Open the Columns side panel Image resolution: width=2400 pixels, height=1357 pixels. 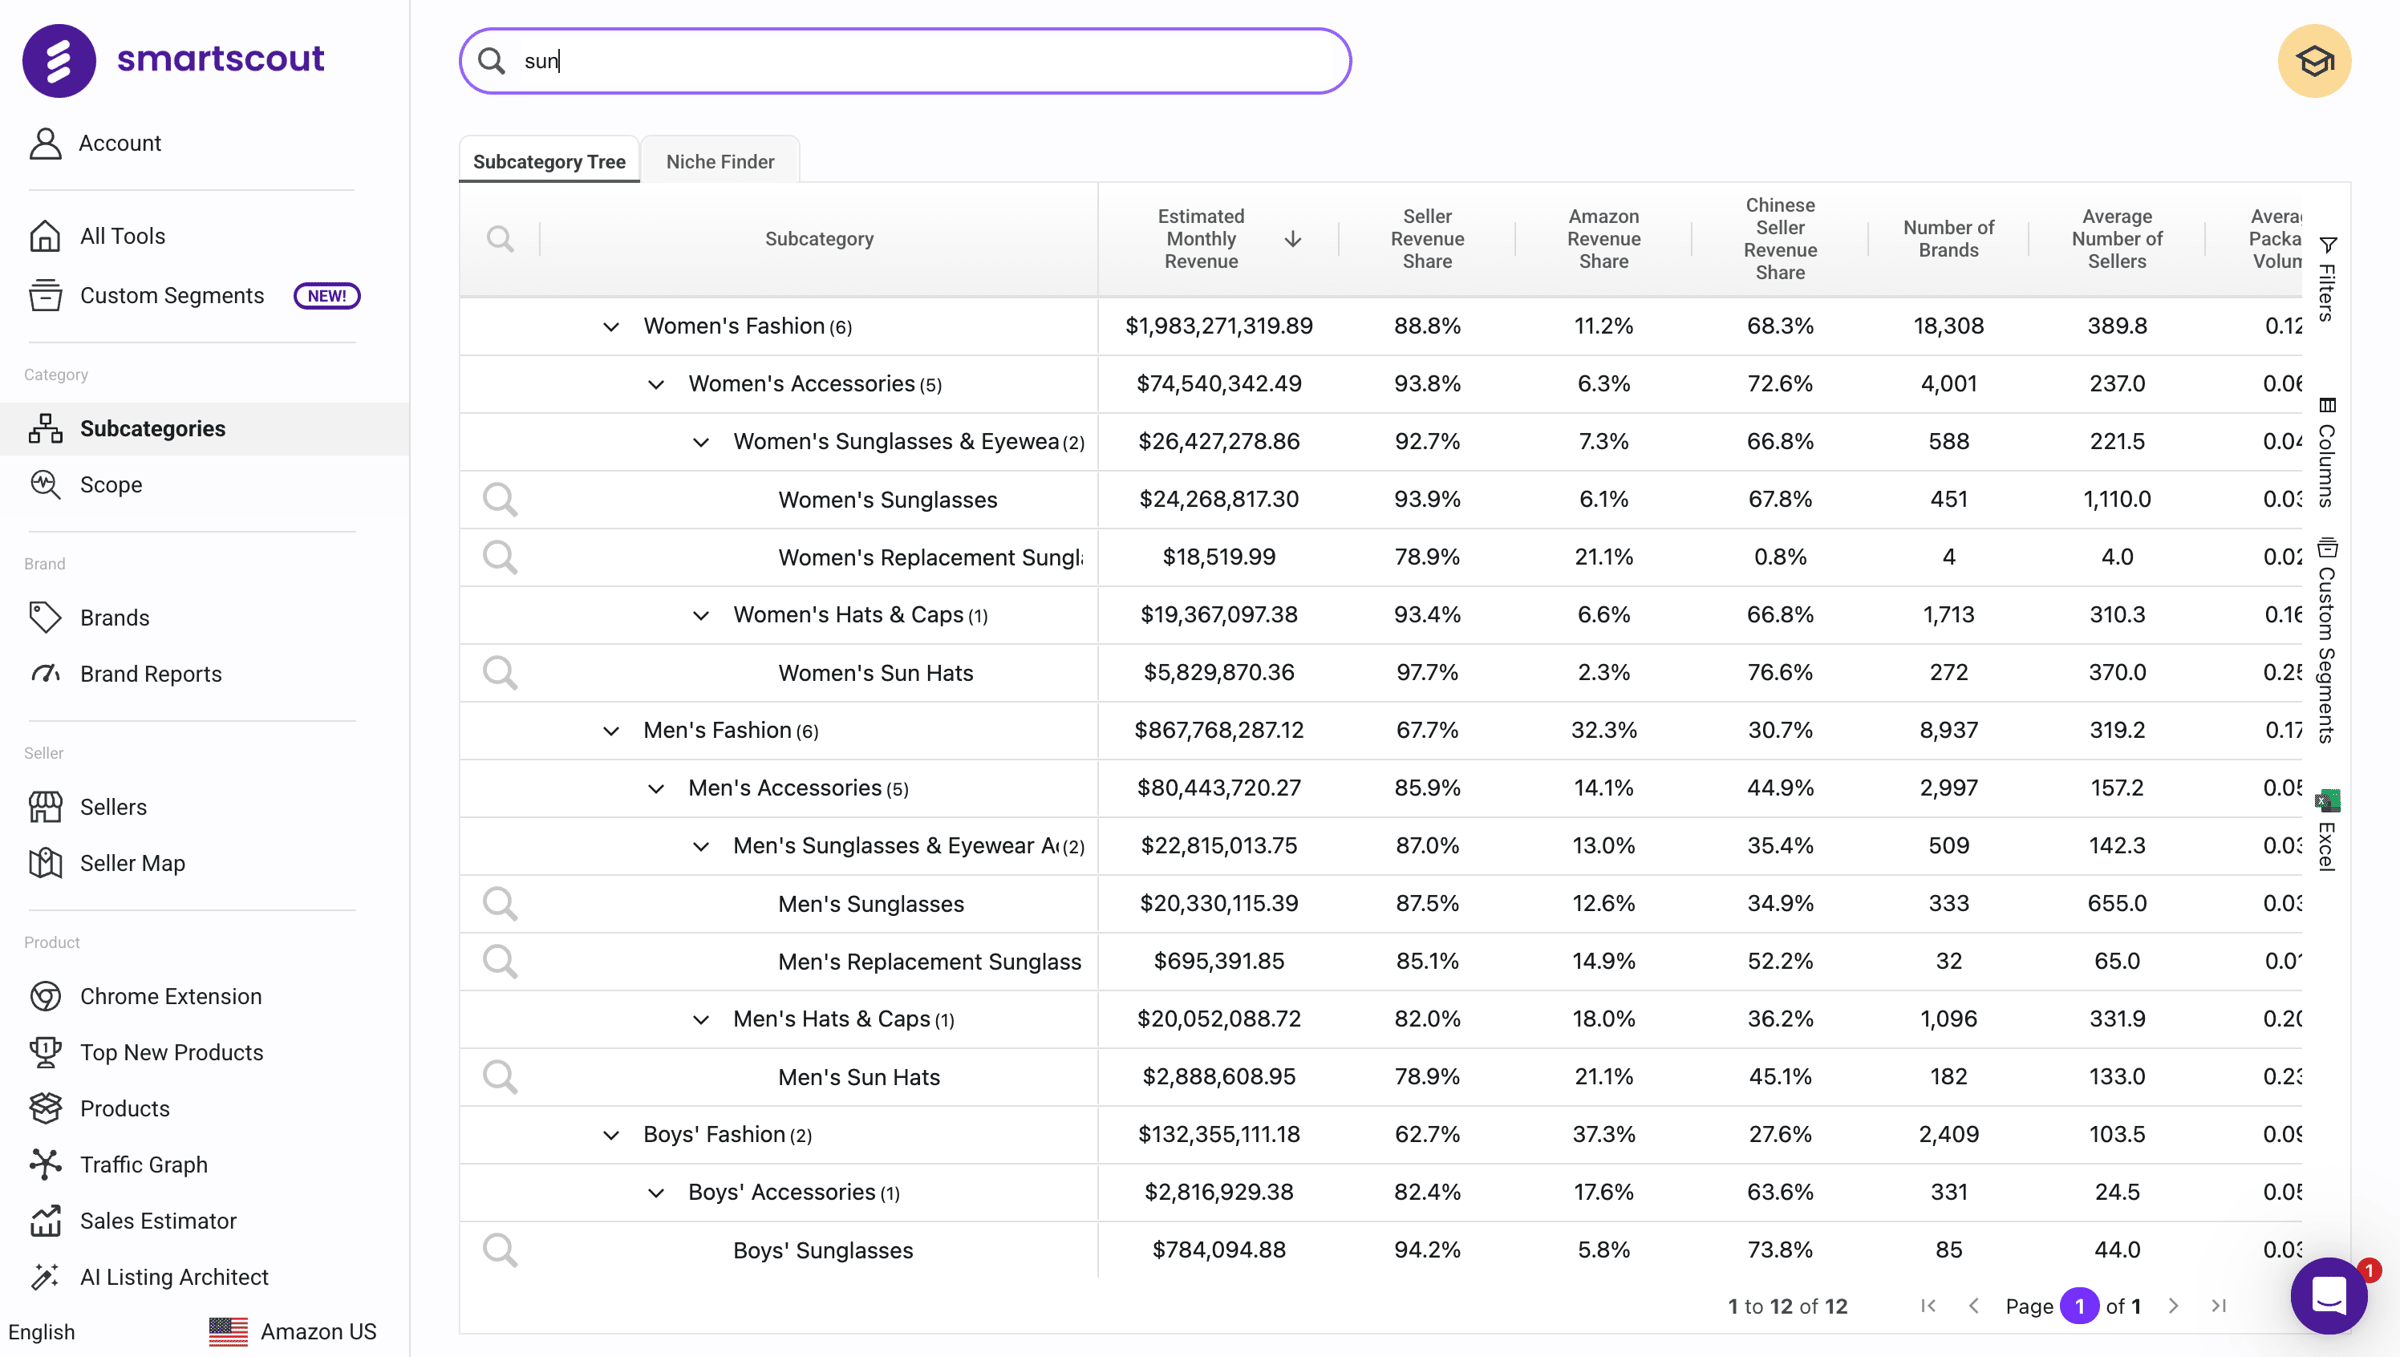pyautogui.click(x=2327, y=453)
